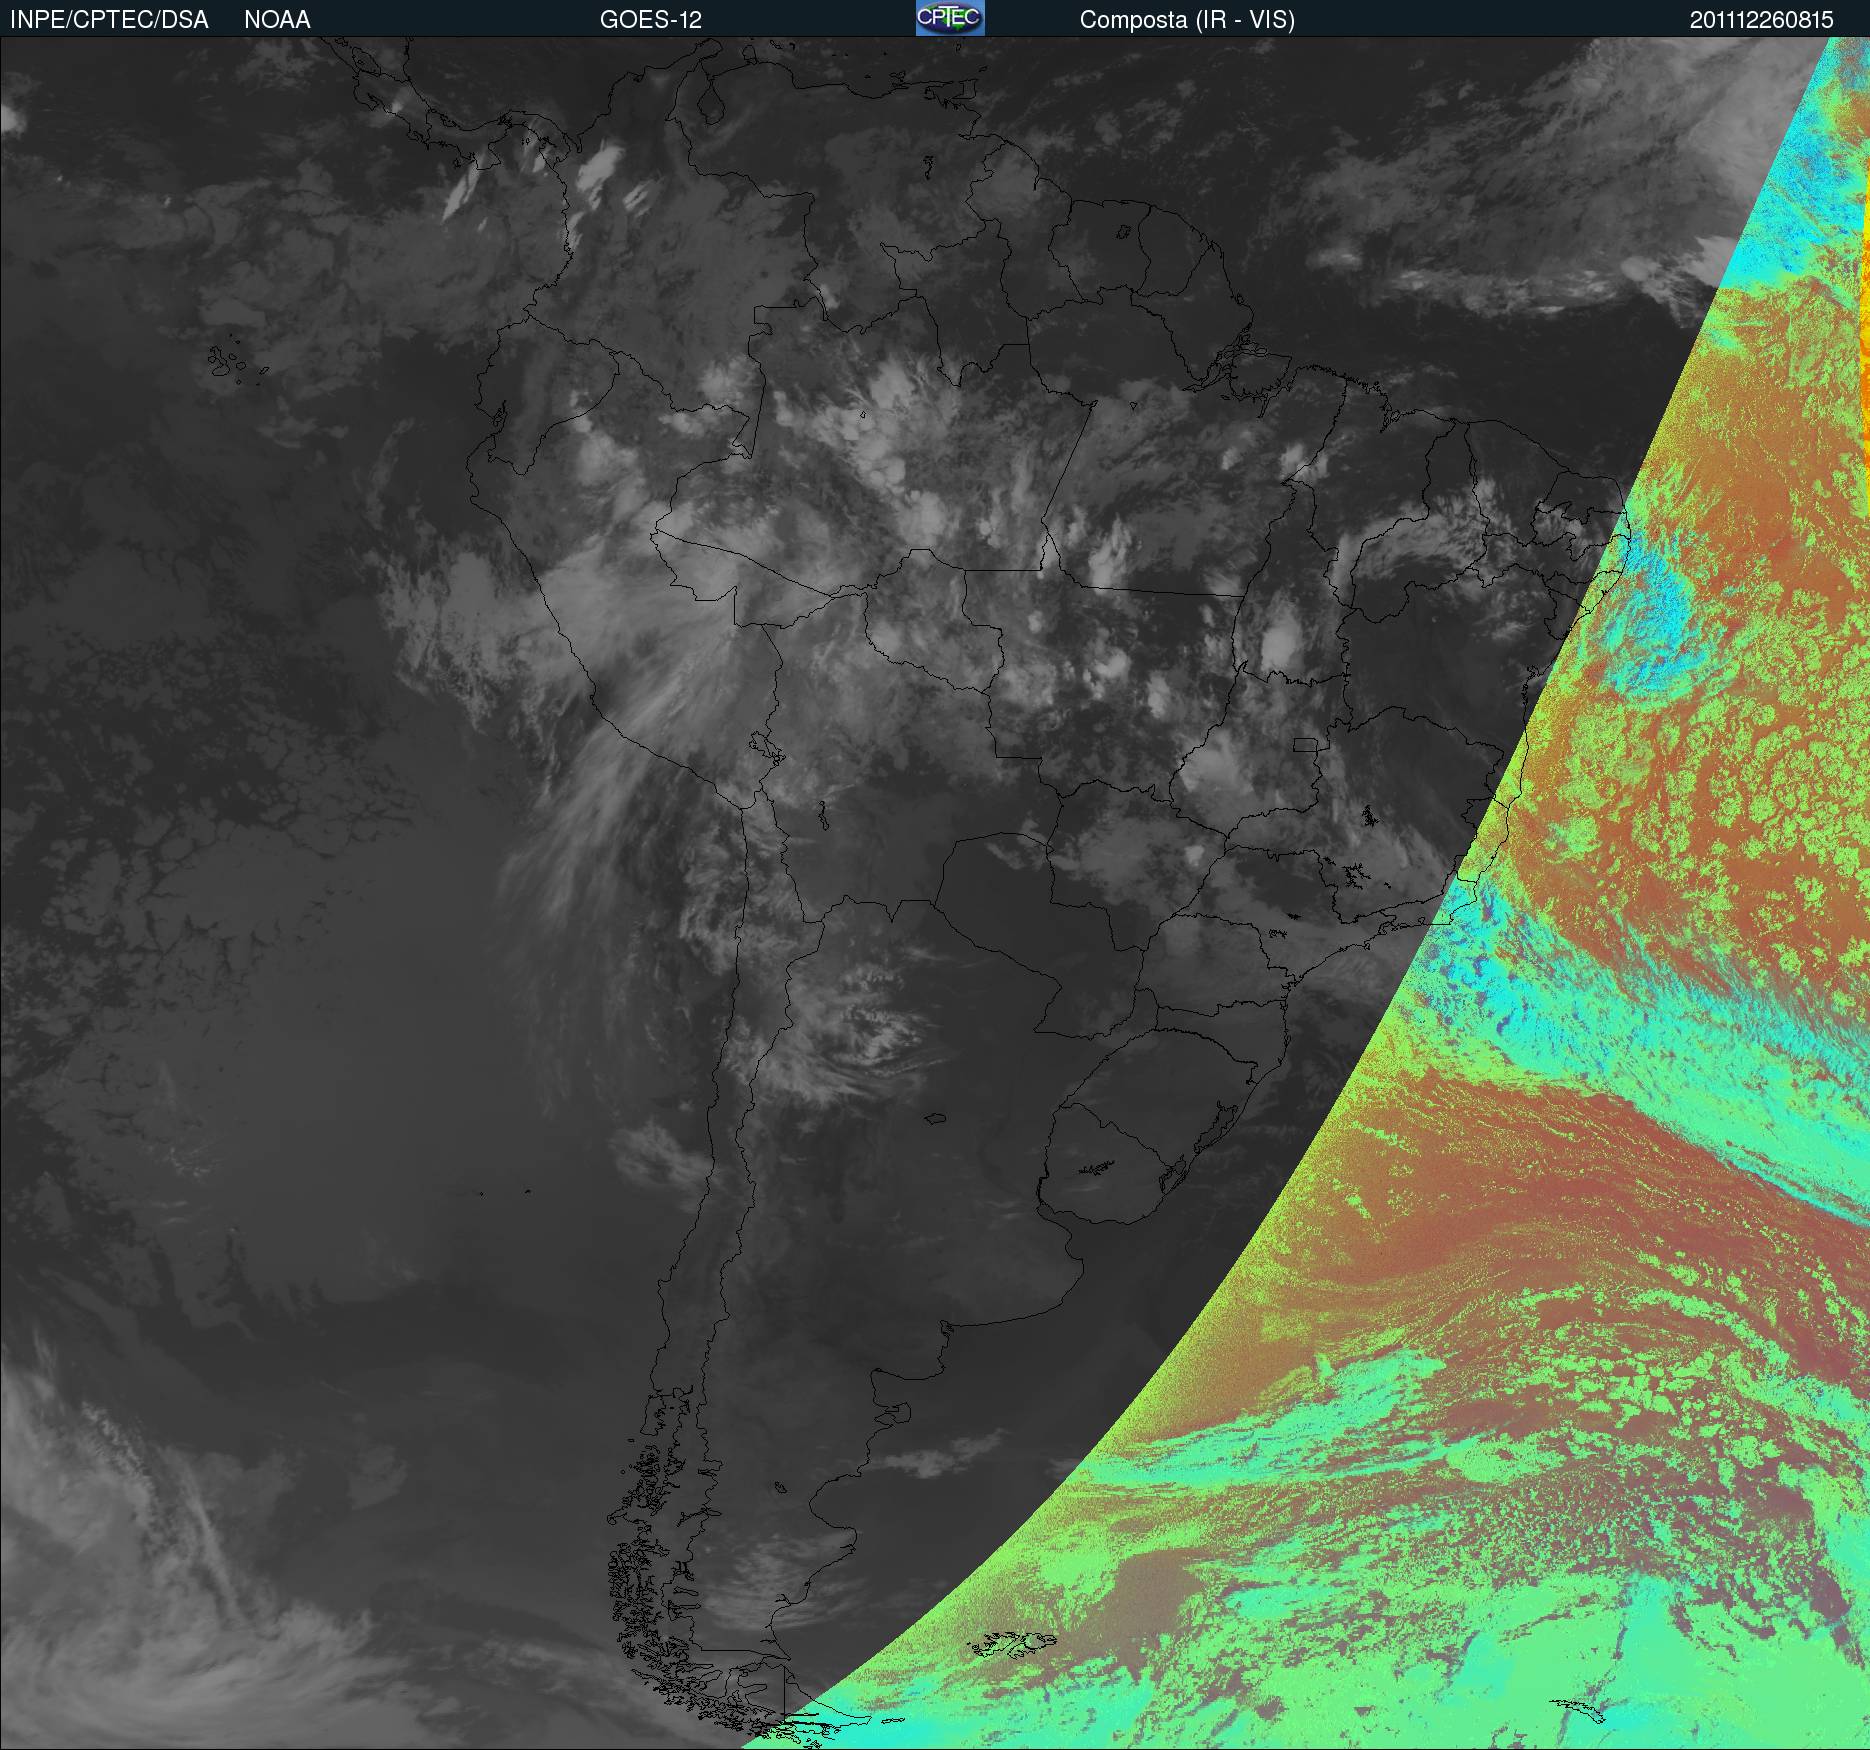The image size is (1870, 1750).
Task: Click the 201112260815 timestamp
Action: (1762, 20)
